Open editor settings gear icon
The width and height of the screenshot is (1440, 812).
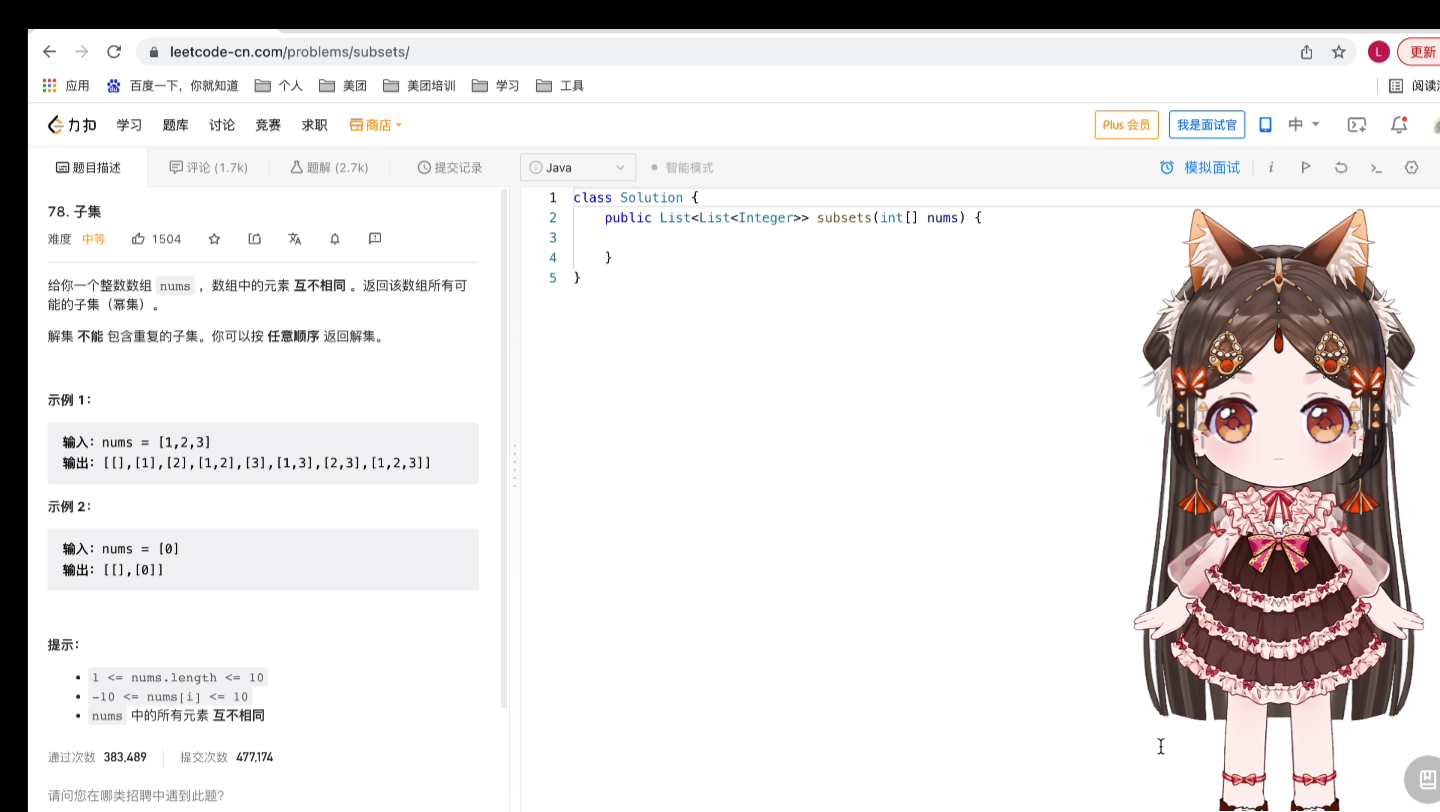(x=1412, y=168)
